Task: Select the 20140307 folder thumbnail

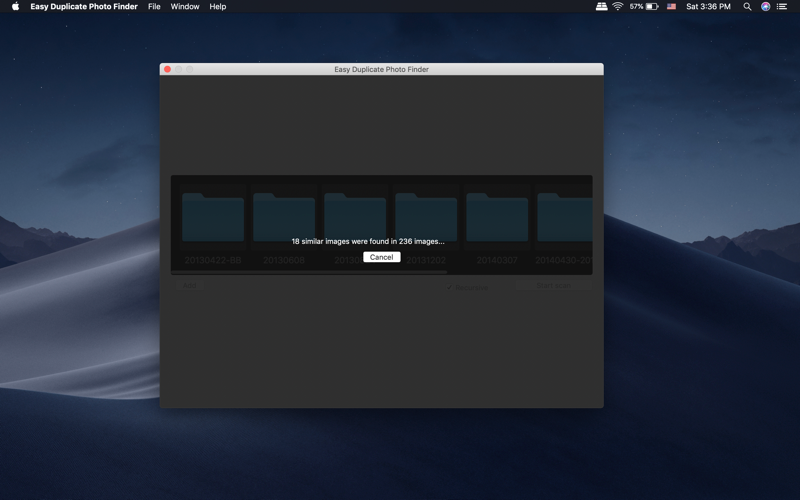Action: (x=497, y=217)
